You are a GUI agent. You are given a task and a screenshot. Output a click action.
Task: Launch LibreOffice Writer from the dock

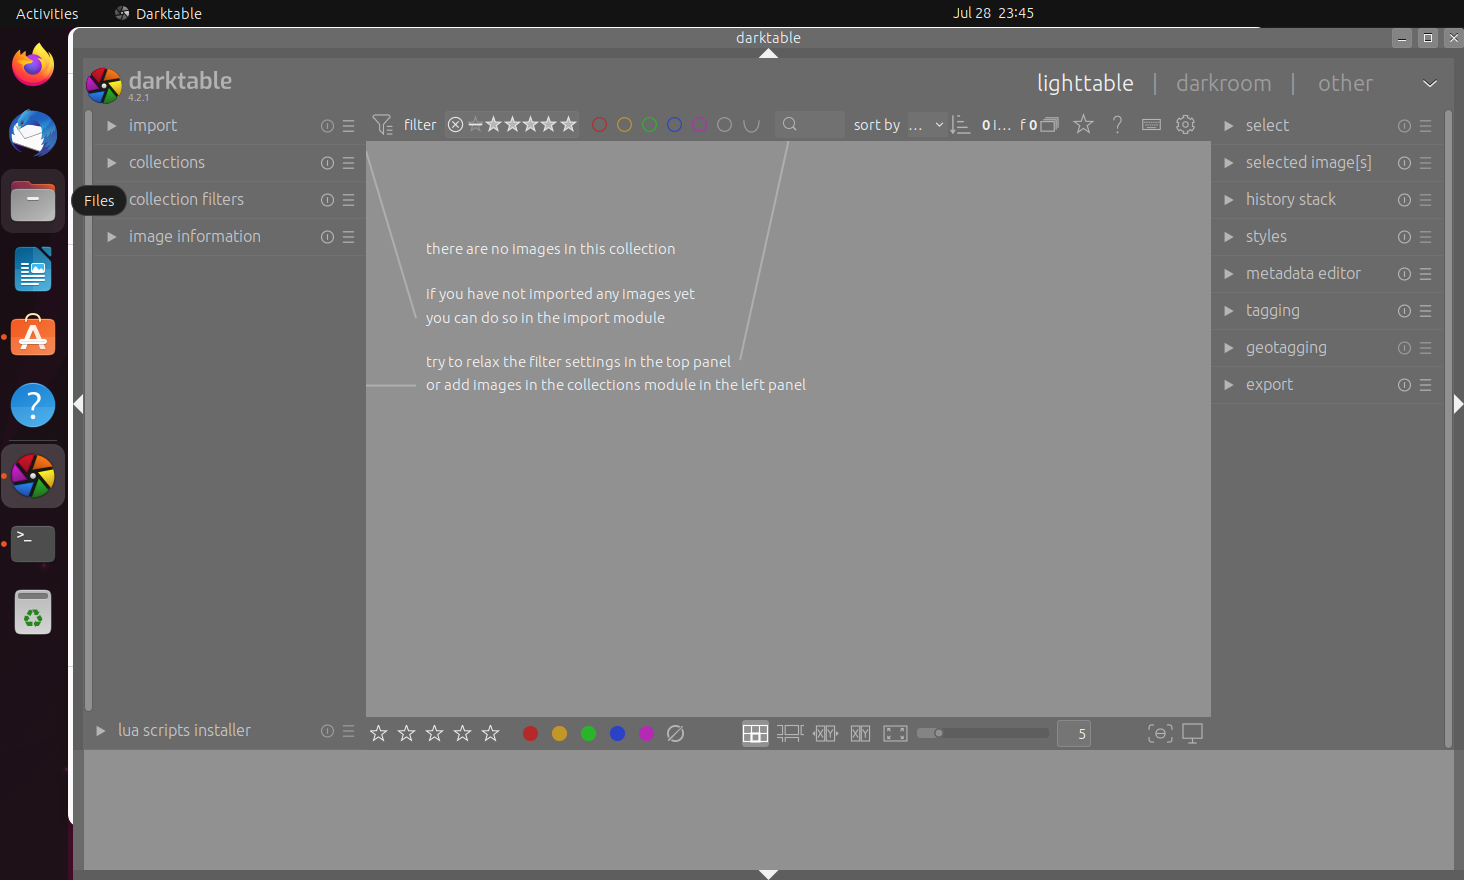point(33,269)
